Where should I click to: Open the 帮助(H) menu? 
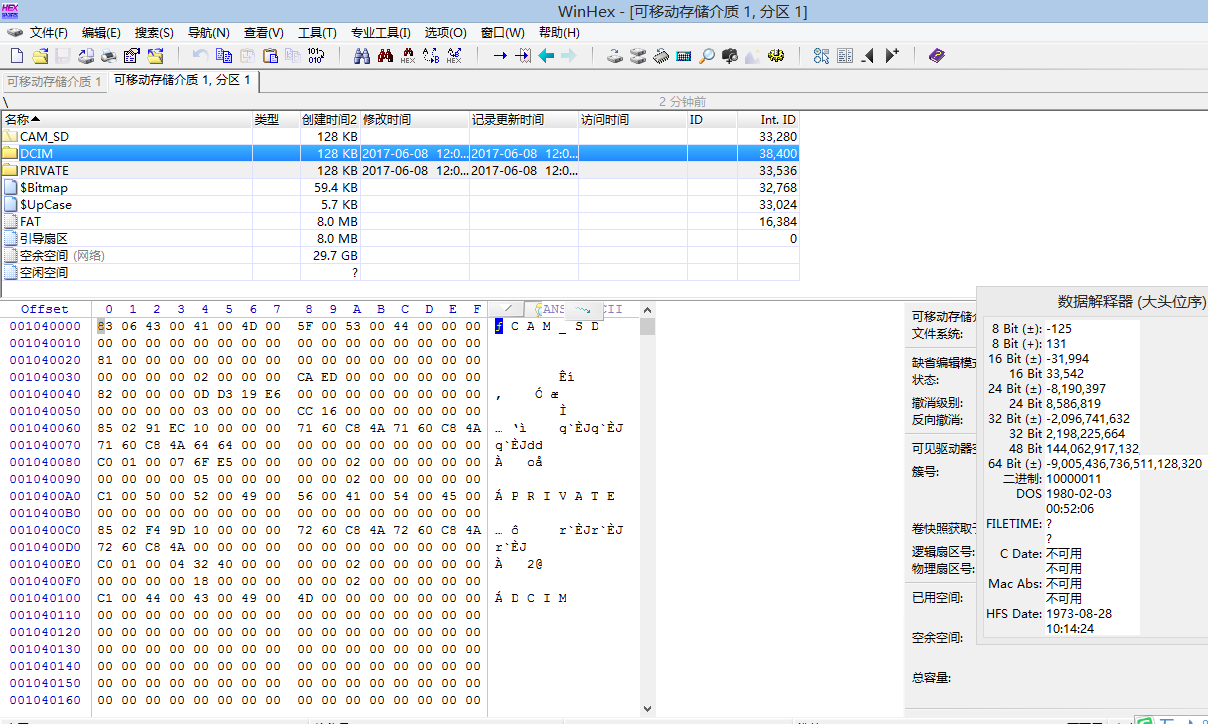pyautogui.click(x=559, y=33)
